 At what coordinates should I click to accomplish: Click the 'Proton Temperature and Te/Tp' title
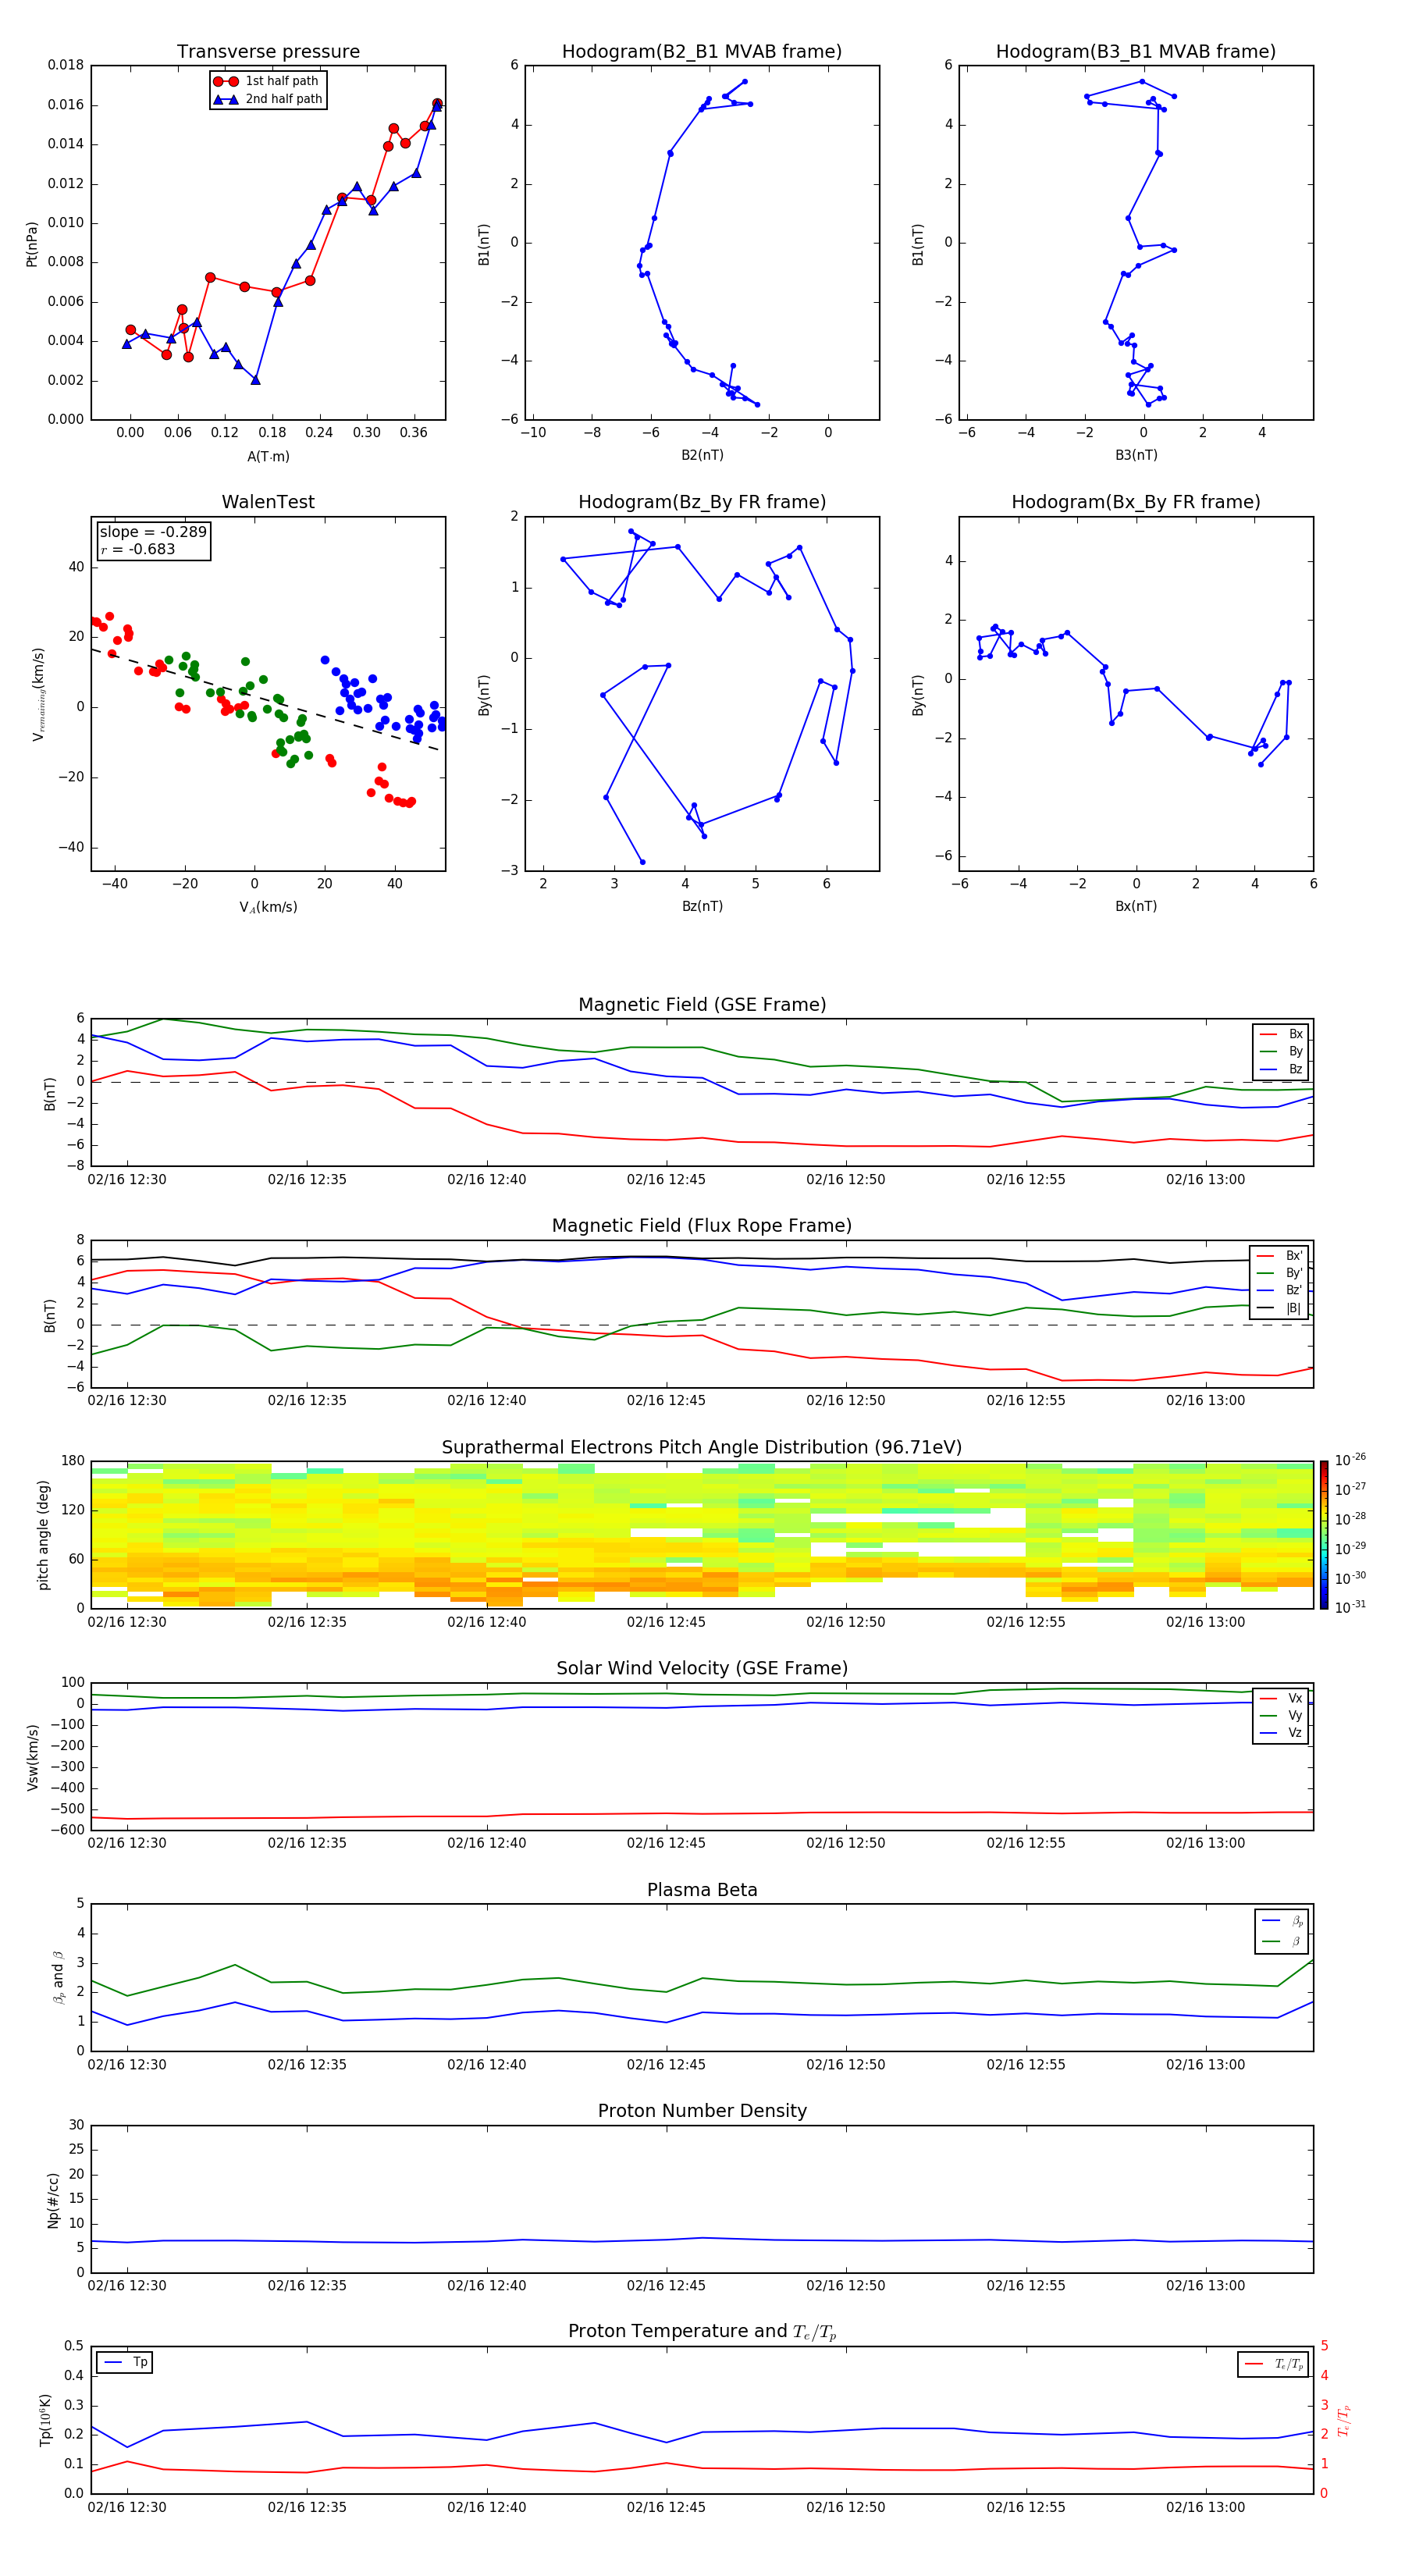point(702,2332)
